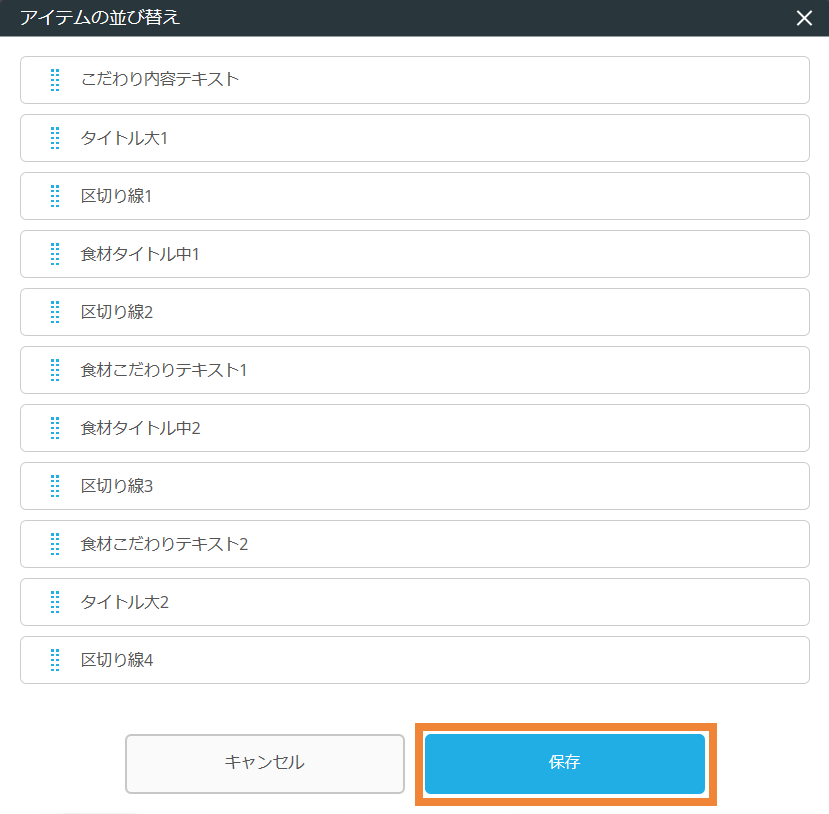
Task: Click the drag handle of 食材こだわりテキスト1
Action: [54, 370]
